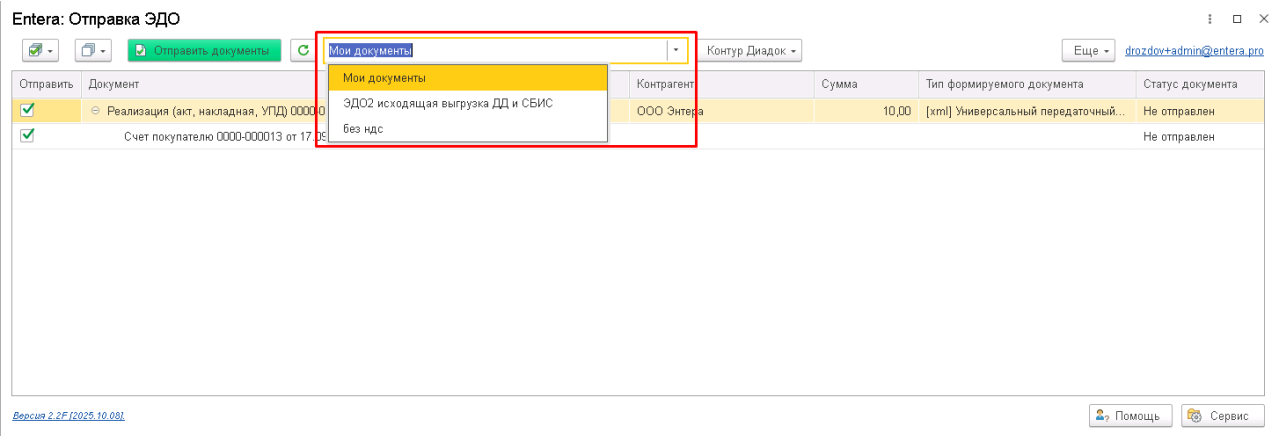Image resolution: width=1284 pixels, height=436 pixels.
Task: Click the Контрагент column header
Action: coord(721,84)
